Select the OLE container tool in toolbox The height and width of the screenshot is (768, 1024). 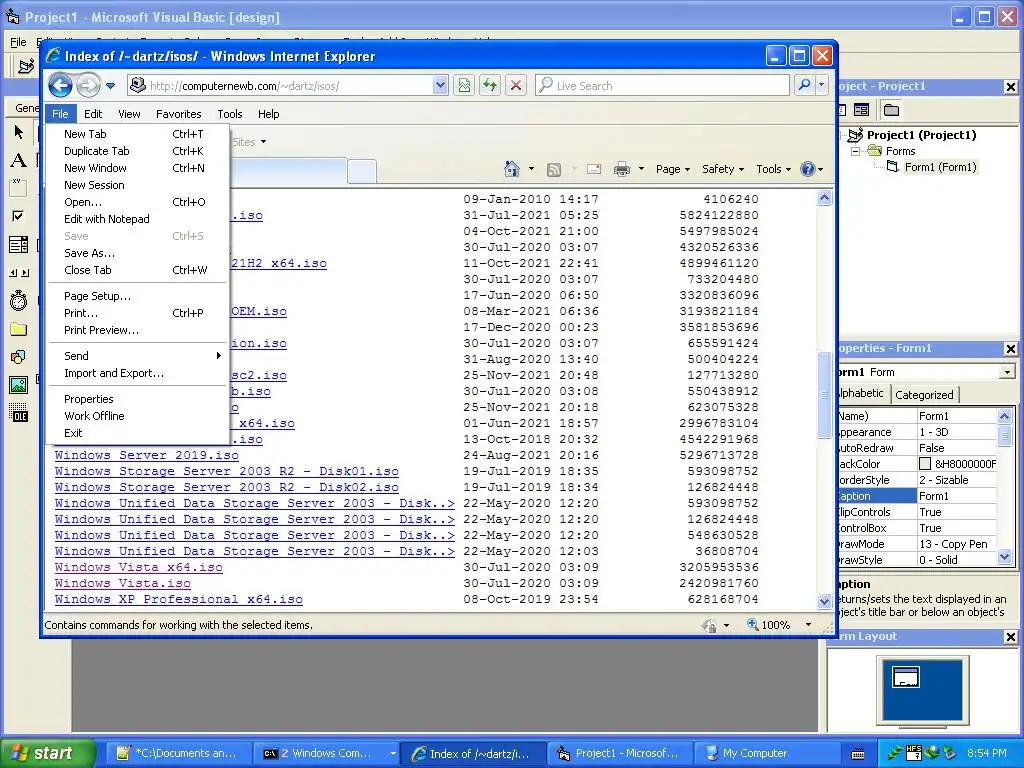coord(19,413)
